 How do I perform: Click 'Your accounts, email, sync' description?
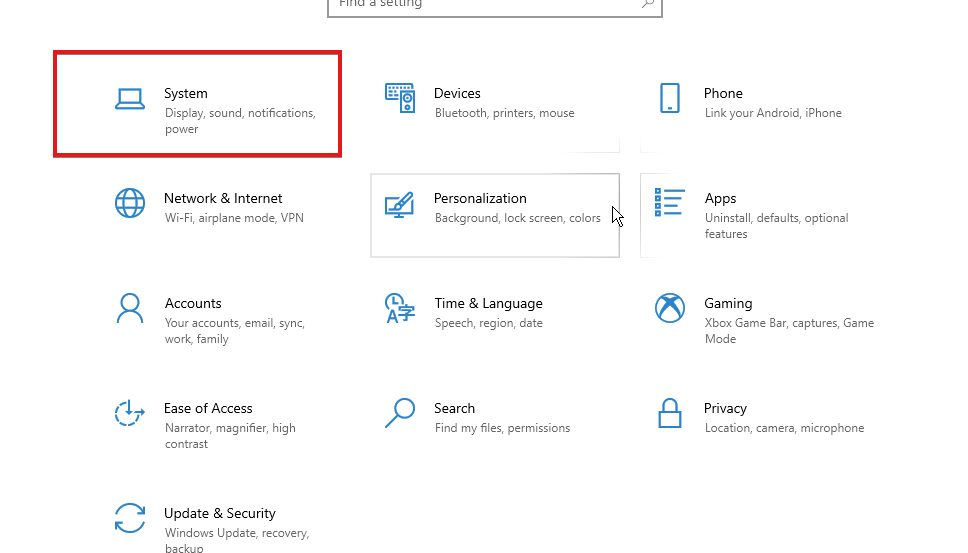[235, 331]
